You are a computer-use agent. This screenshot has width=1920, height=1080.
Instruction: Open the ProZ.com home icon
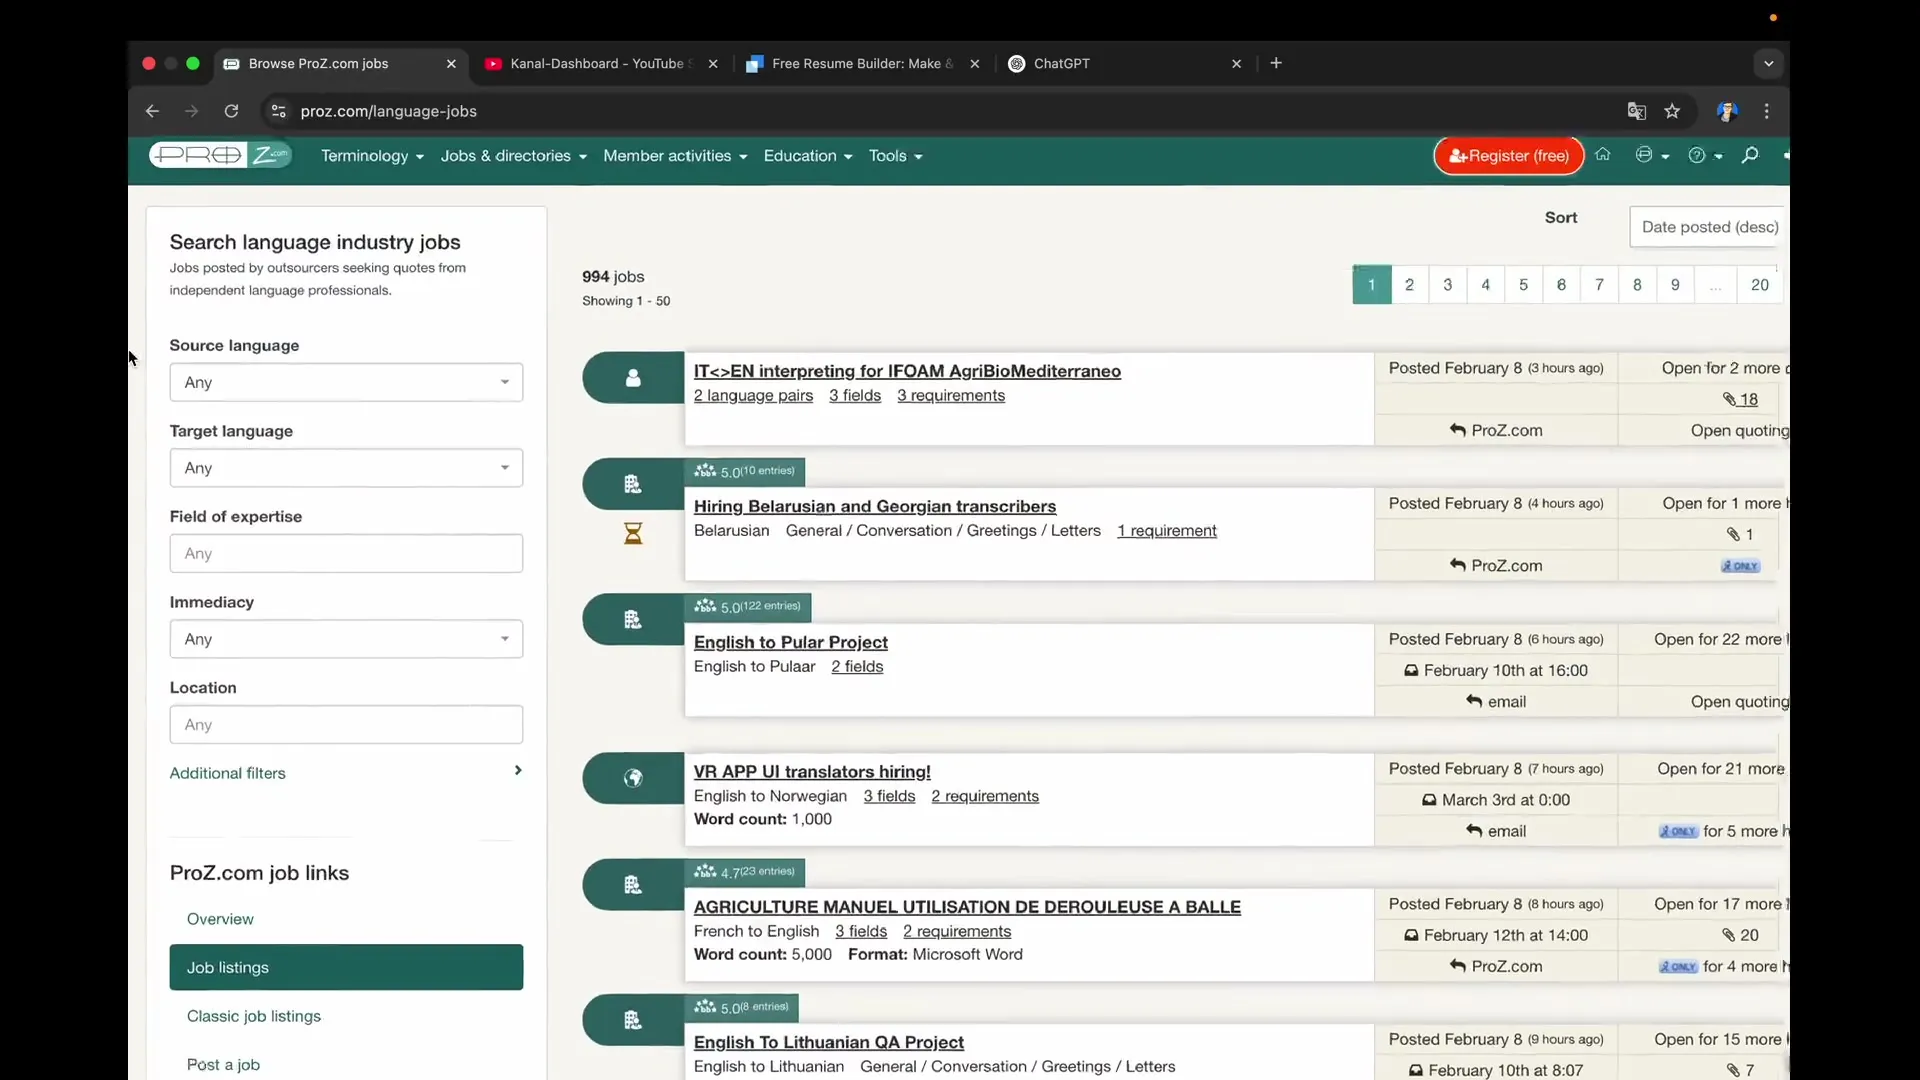click(1604, 155)
